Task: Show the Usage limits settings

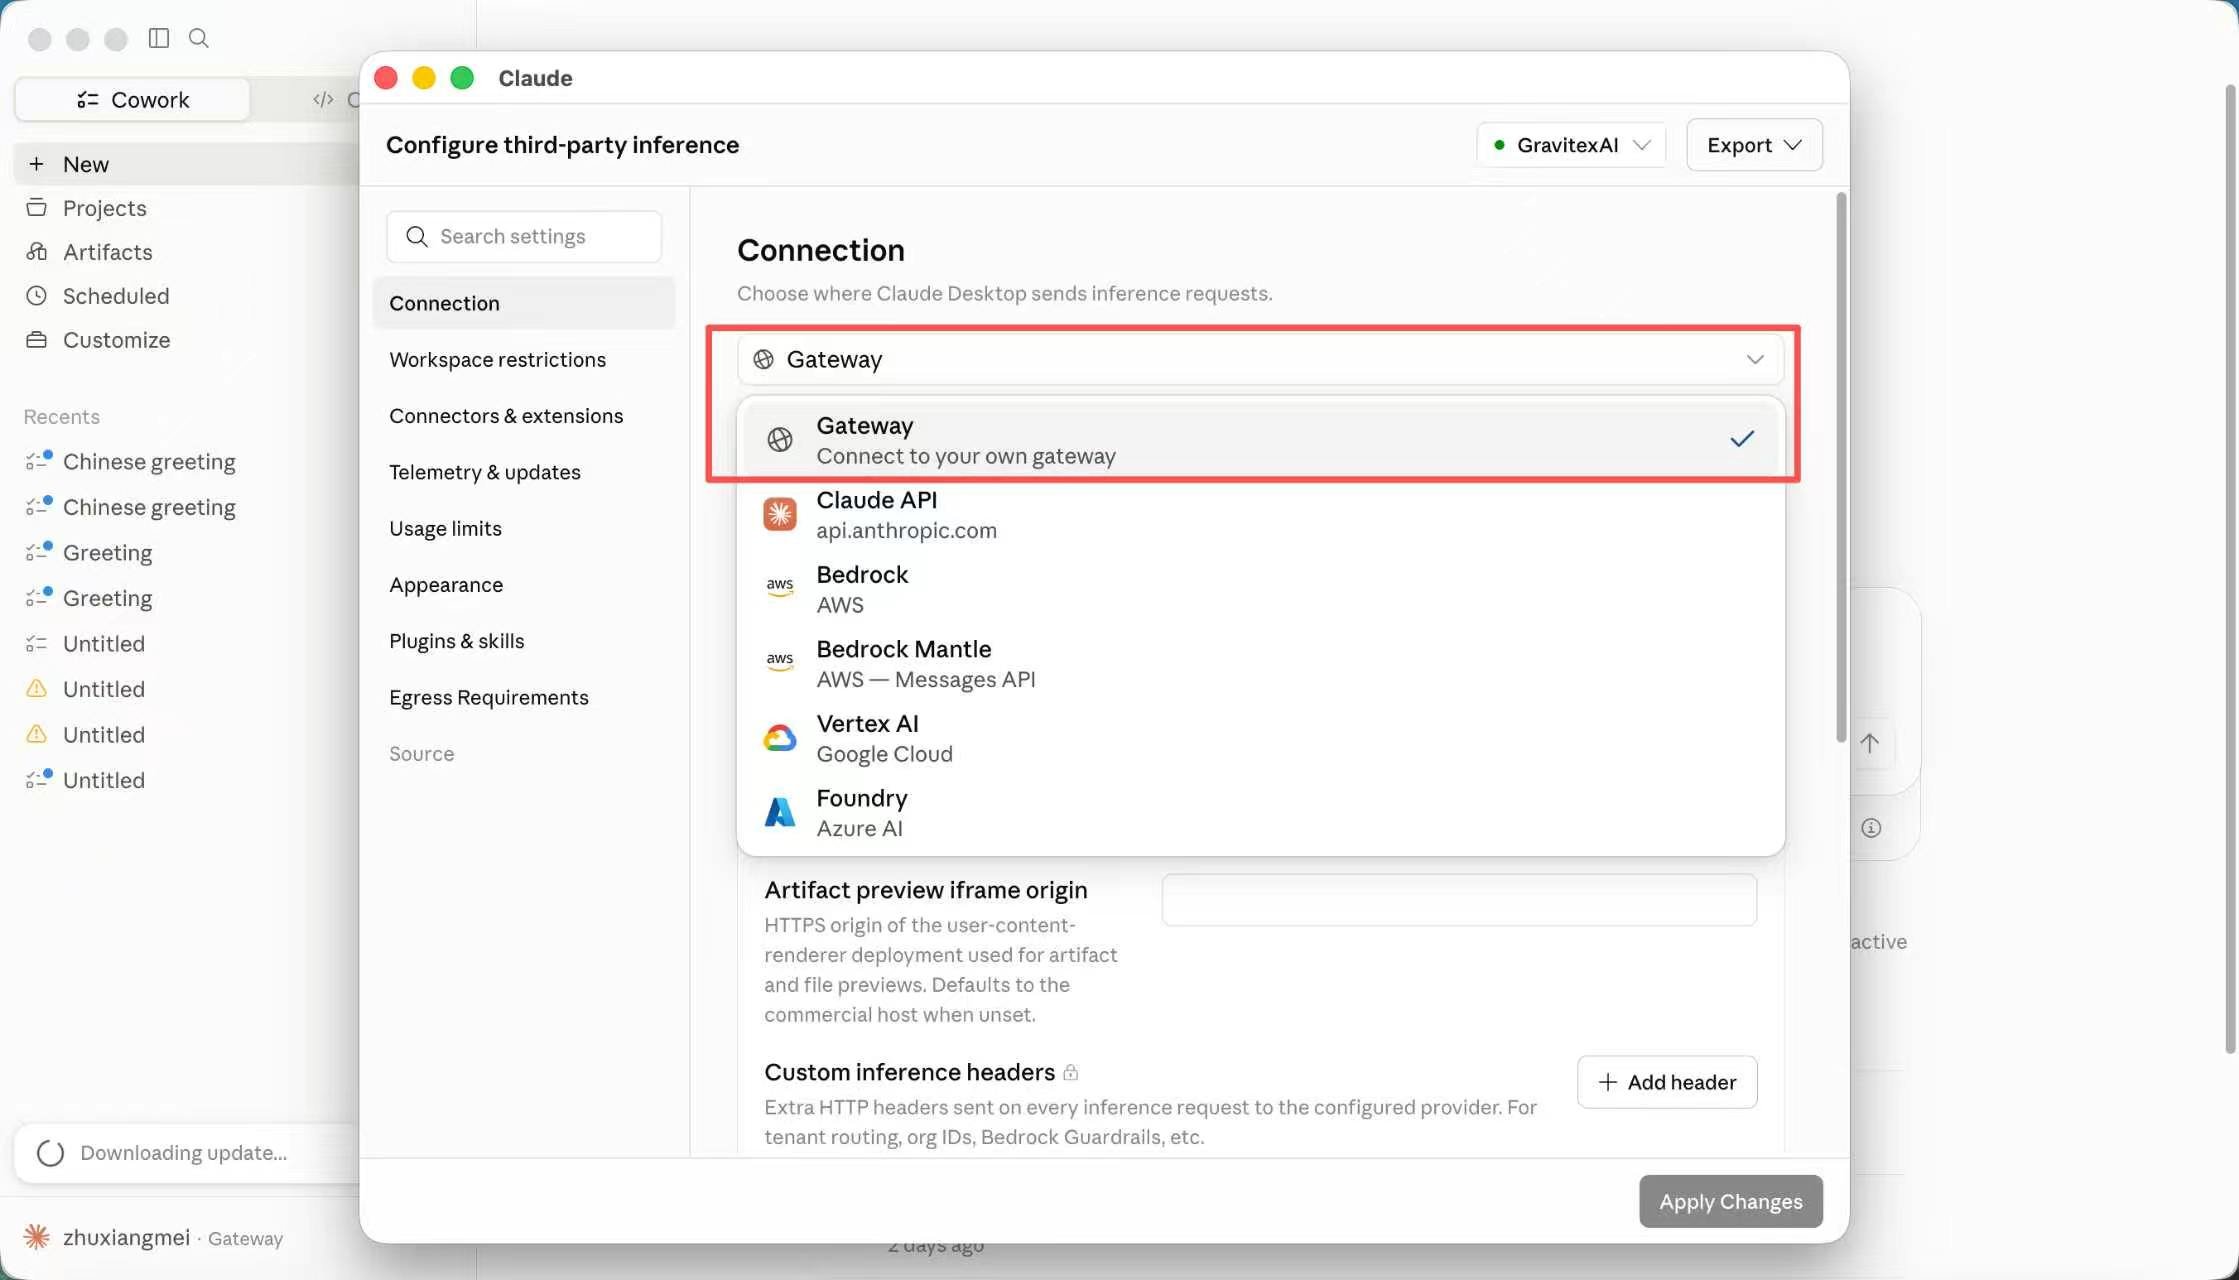Action: (524, 528)
